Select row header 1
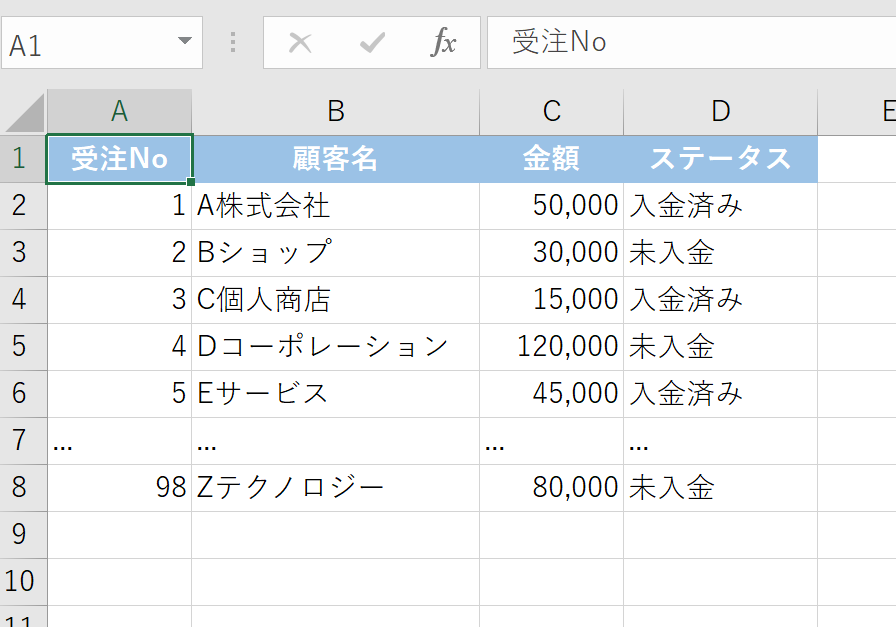 coord(23,158)
